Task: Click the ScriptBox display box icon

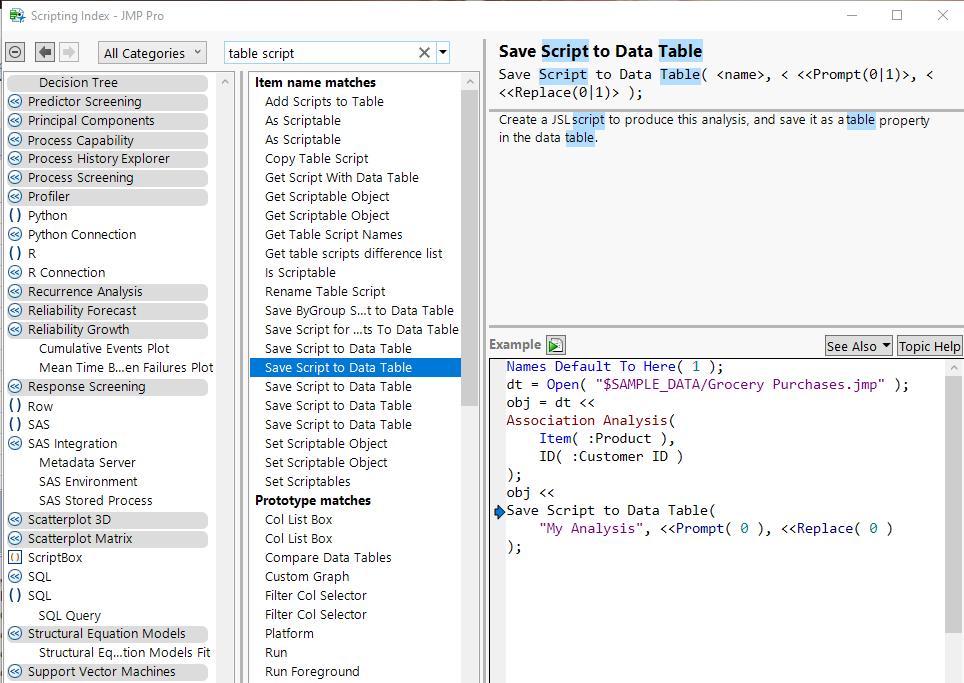Action: click(15, 557)
